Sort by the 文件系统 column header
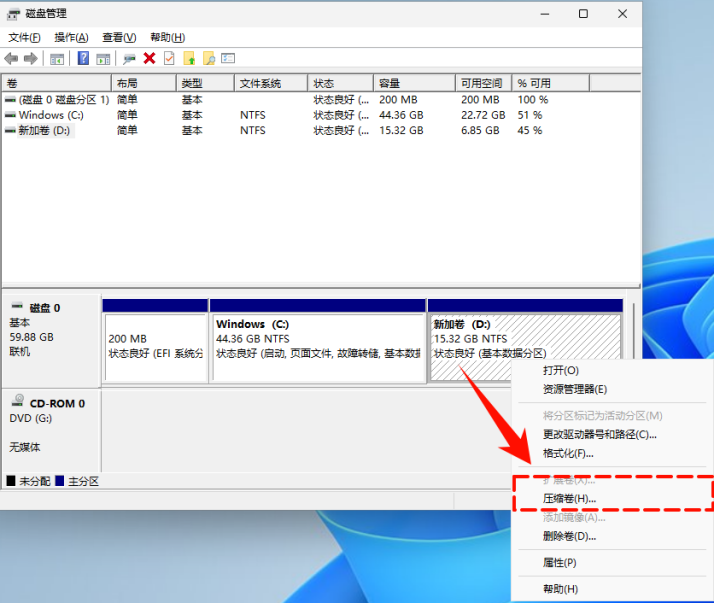Screen dimensions: 714x603 [271, 83]
